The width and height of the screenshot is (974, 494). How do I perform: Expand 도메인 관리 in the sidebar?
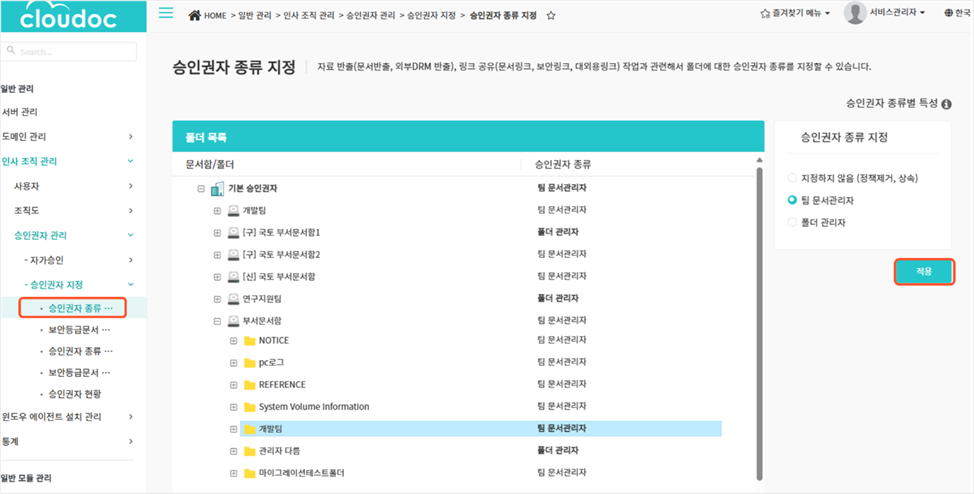point(130,136)
